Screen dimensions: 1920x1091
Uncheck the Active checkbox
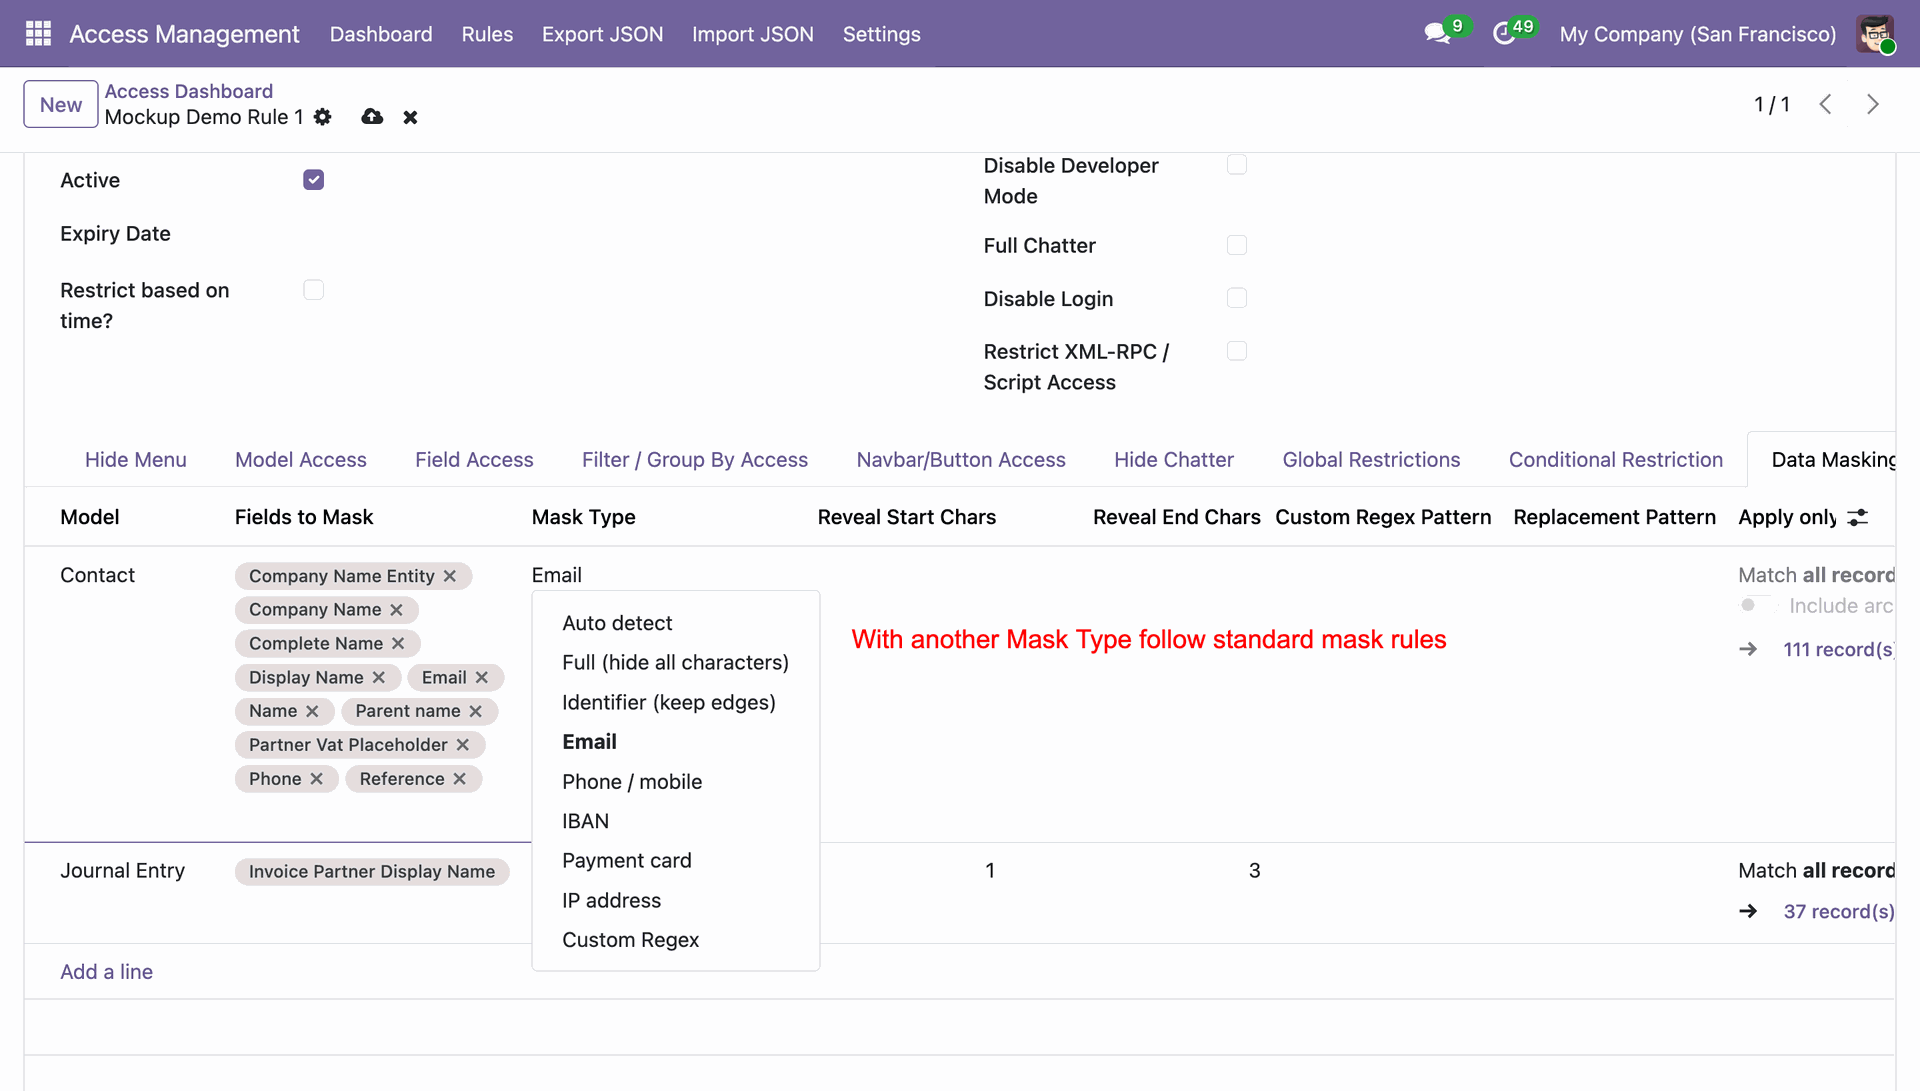313,180
